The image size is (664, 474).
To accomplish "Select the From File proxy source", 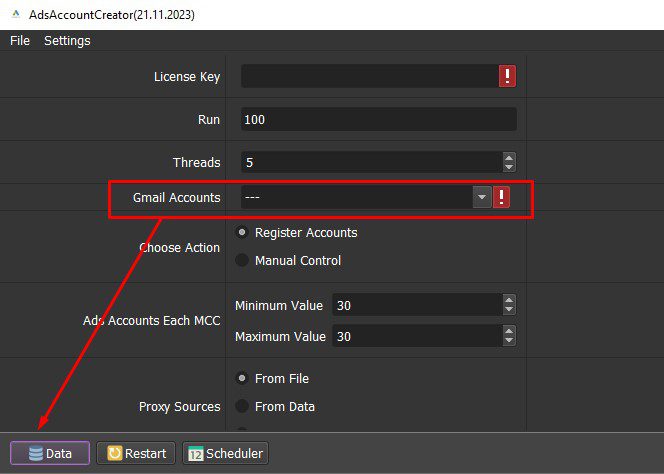I will pos(242,378).
